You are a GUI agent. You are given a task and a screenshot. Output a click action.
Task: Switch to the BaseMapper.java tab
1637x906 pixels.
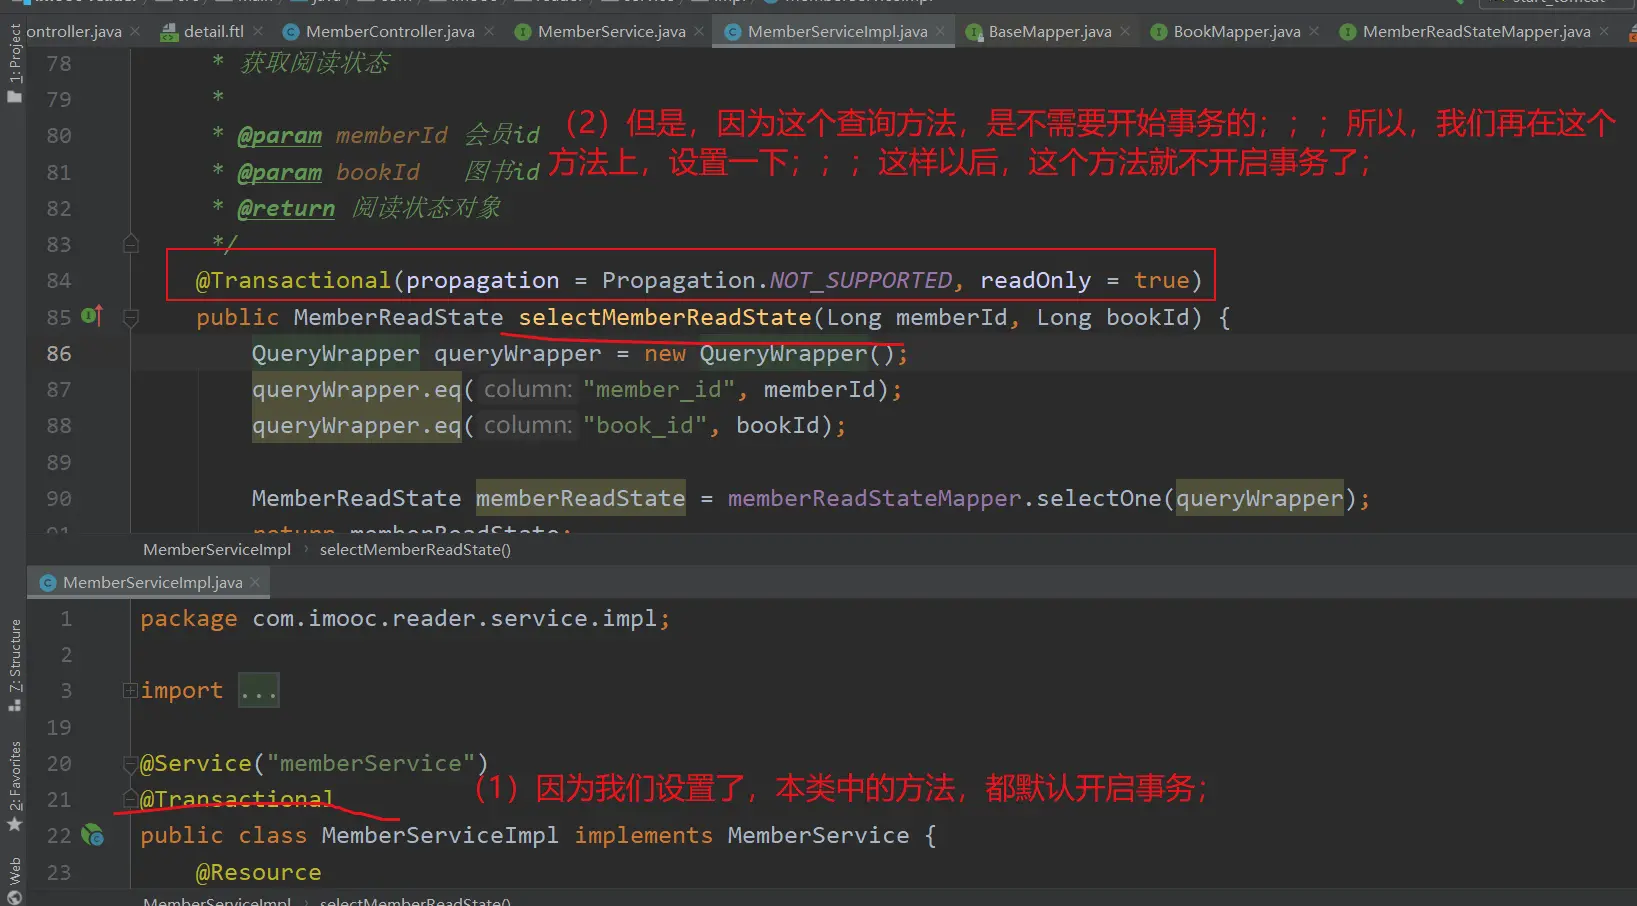pyautogui.click(x=1050, y=32)
